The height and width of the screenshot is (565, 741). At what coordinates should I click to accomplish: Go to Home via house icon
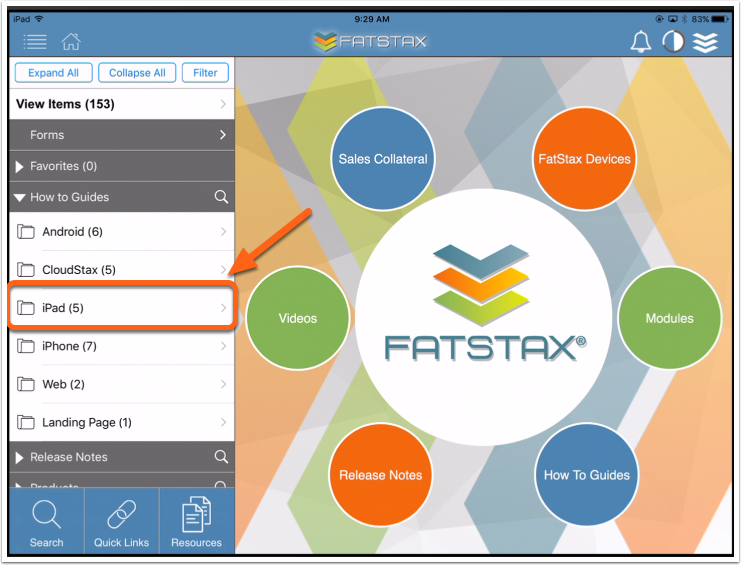pos(71,42)
